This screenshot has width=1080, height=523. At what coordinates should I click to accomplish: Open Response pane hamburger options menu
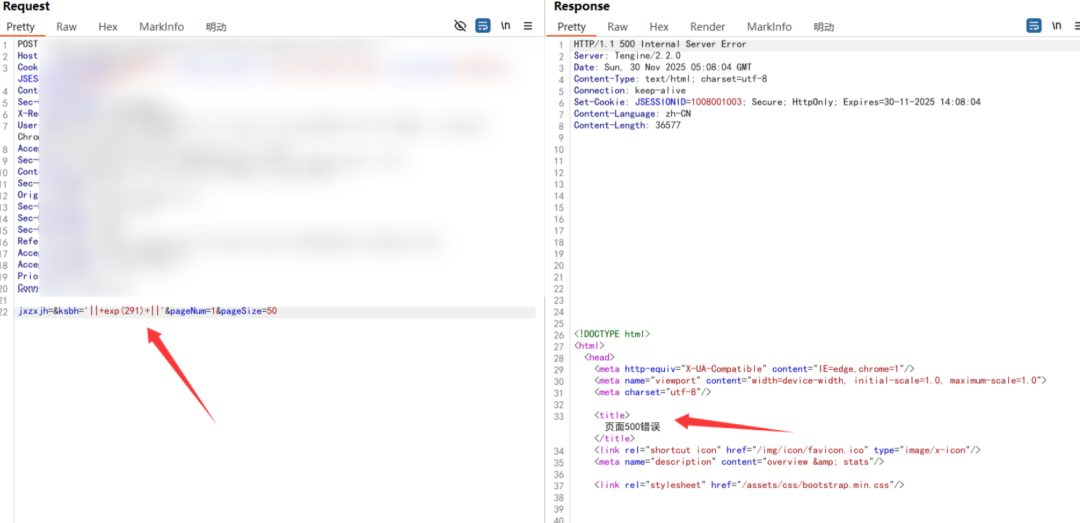1076,26
